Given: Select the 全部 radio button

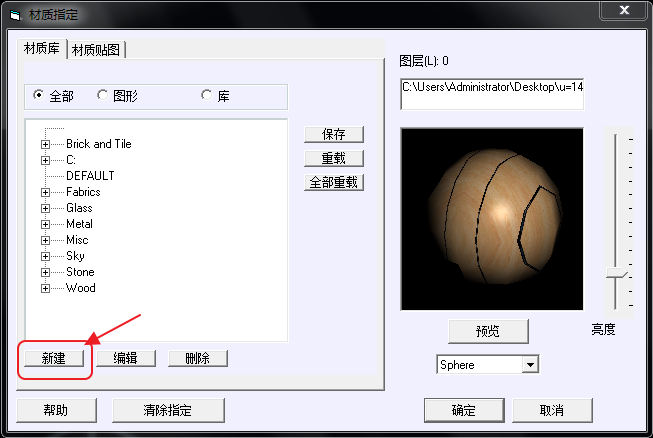Looking at the screenshot, I should tap(39, 96).
